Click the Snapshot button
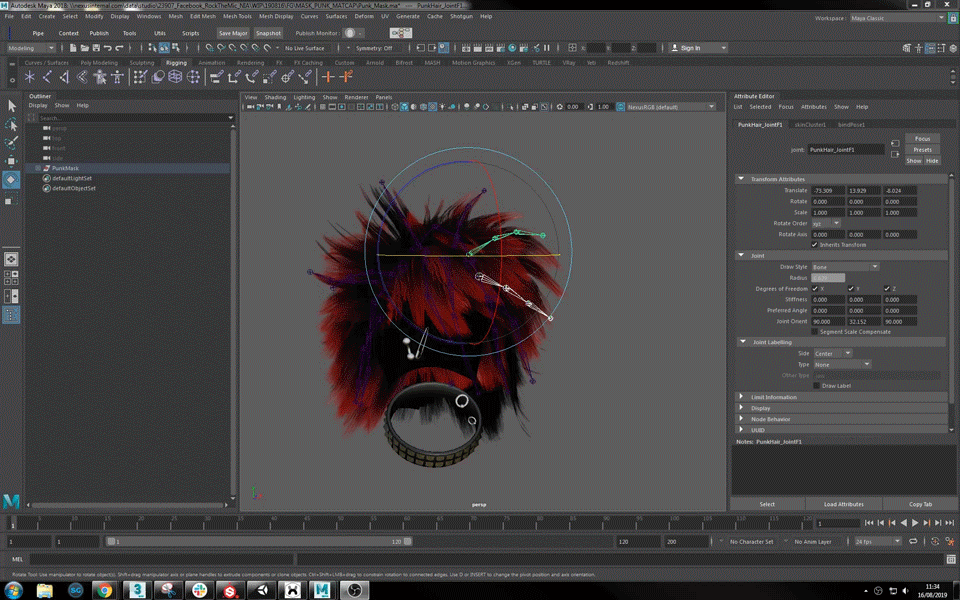 pos(268,33)
